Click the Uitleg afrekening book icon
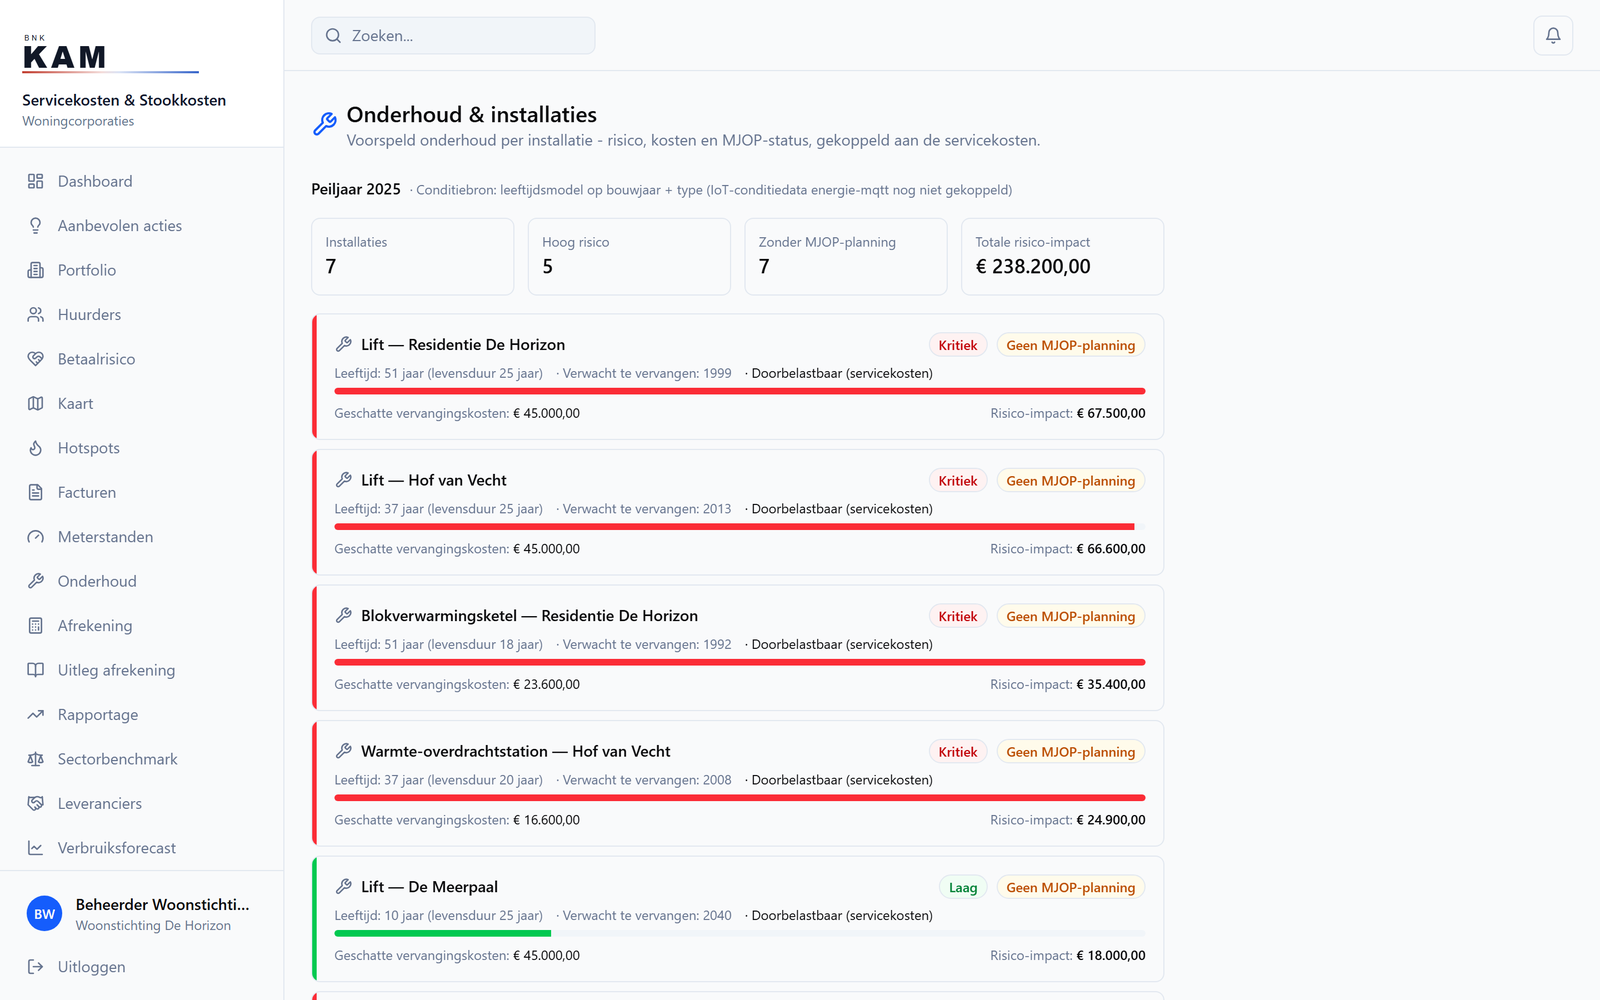Screen dimensions: 1600x1000 (x=36, y=670)
